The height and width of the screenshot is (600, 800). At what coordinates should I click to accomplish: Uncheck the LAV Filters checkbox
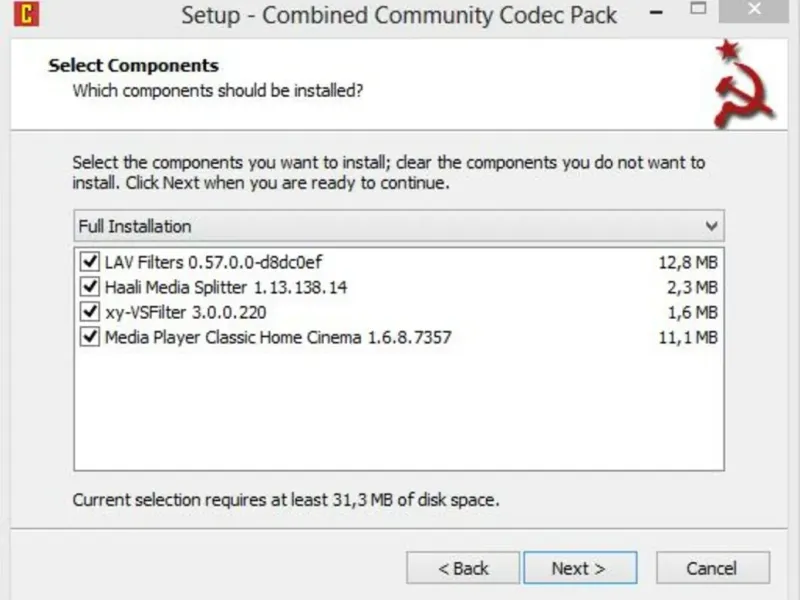[x=90, y=263]
